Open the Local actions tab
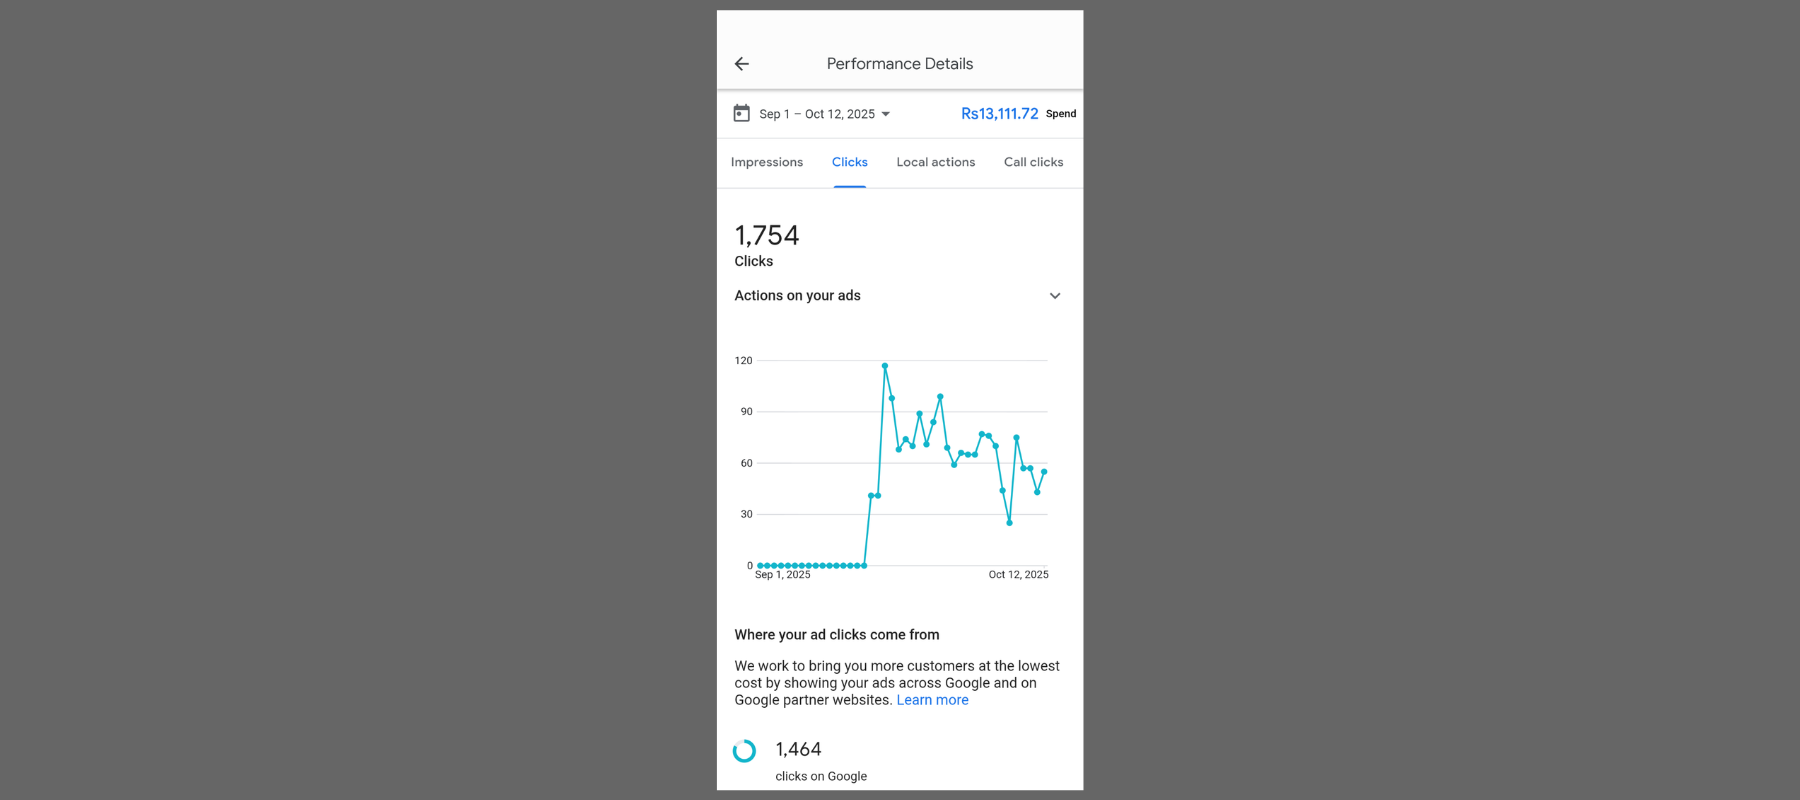This screenshot has height=800, width=1800. [936, 162]
